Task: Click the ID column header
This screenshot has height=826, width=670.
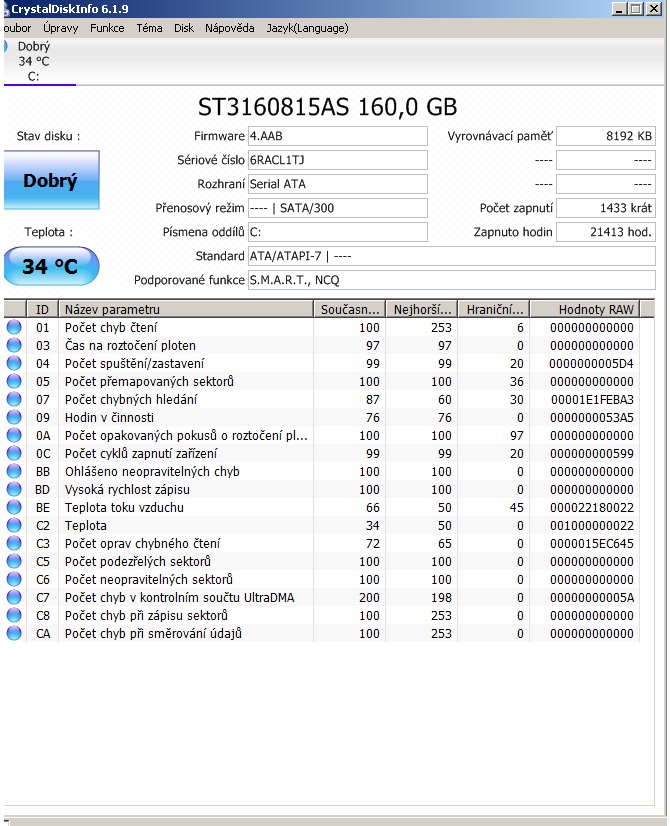Action: pos(42,309)
